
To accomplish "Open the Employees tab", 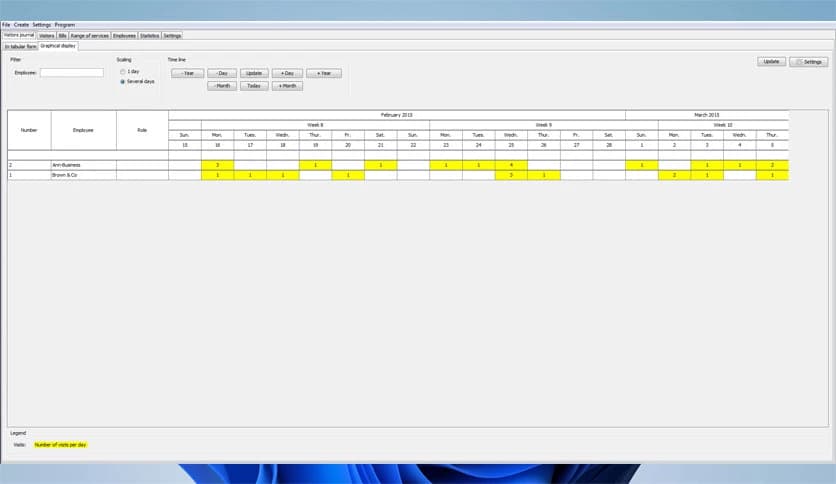I will (124, 36).
